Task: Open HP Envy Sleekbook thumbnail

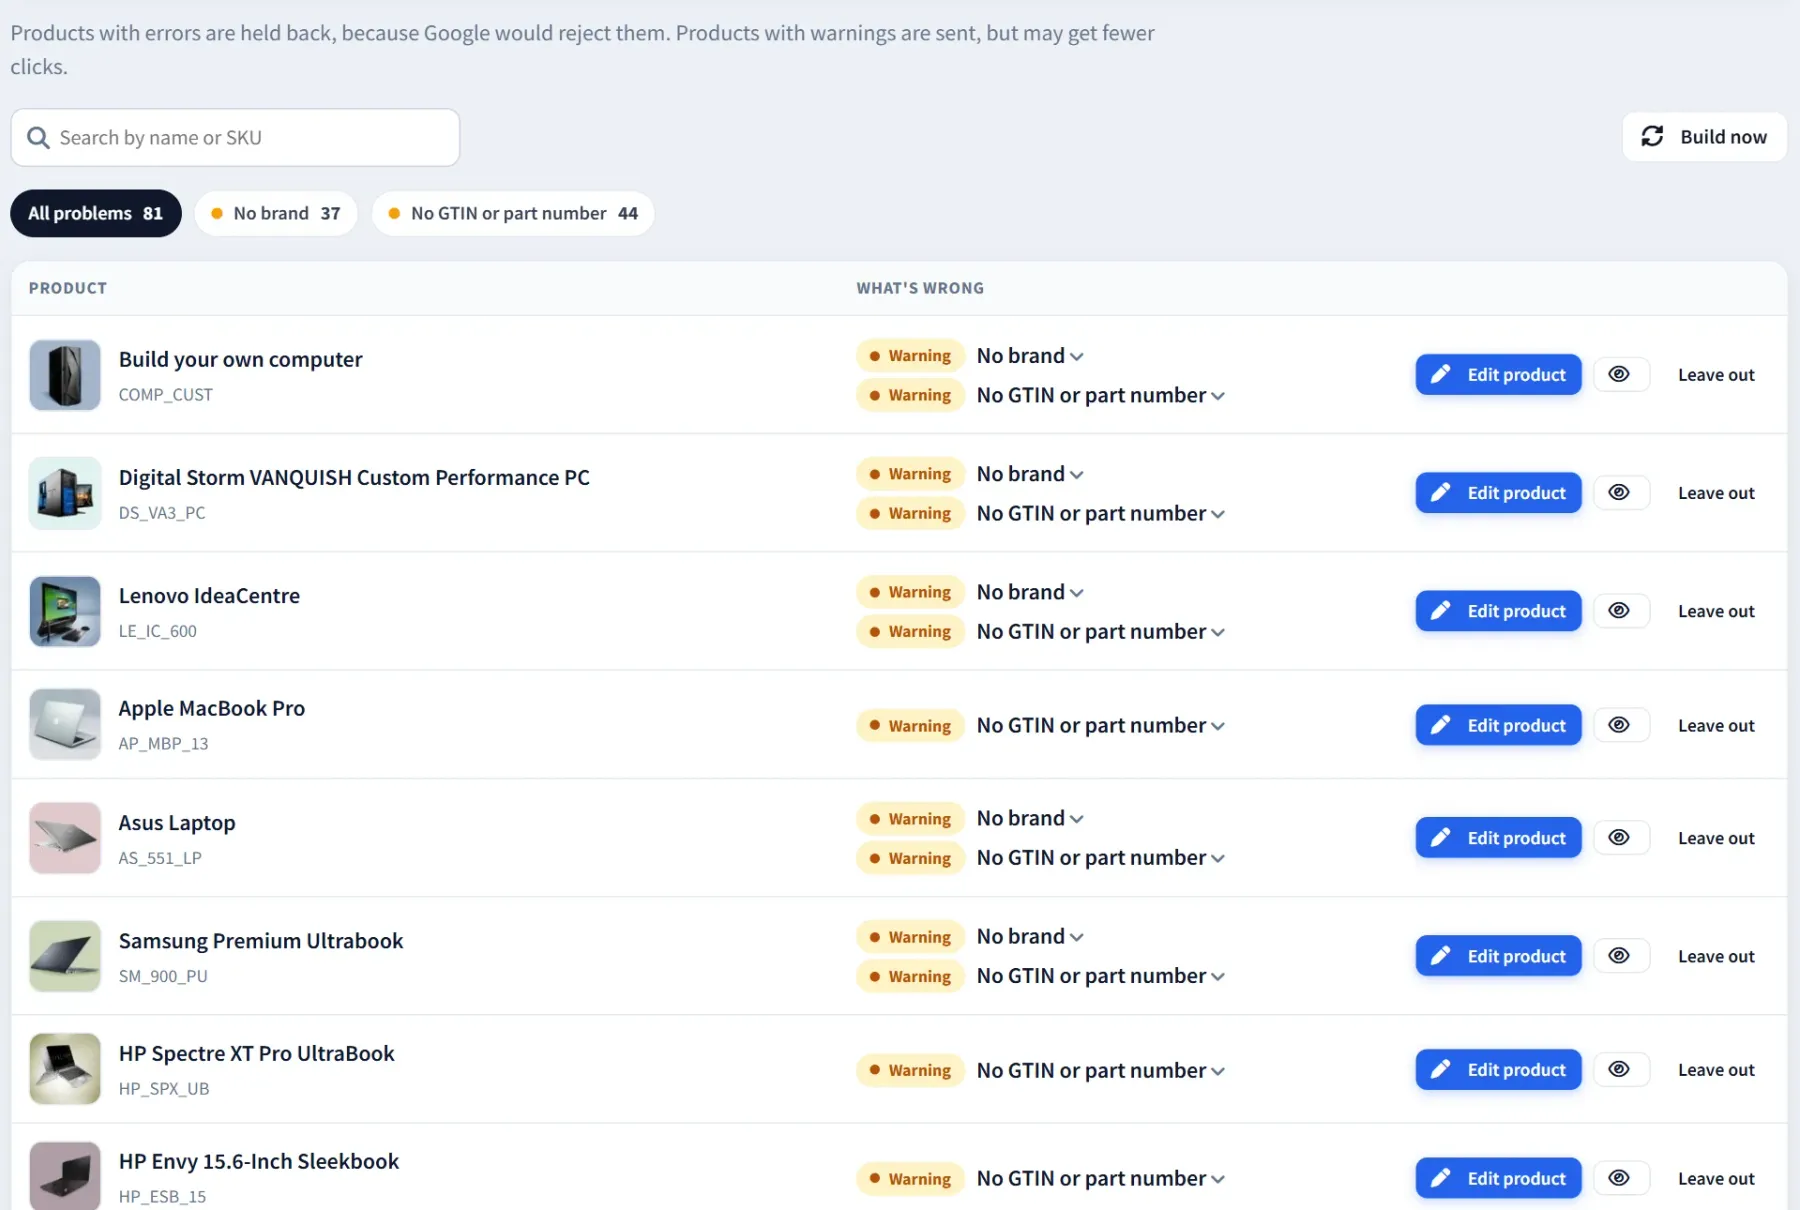Action: tap(65, 1176)
